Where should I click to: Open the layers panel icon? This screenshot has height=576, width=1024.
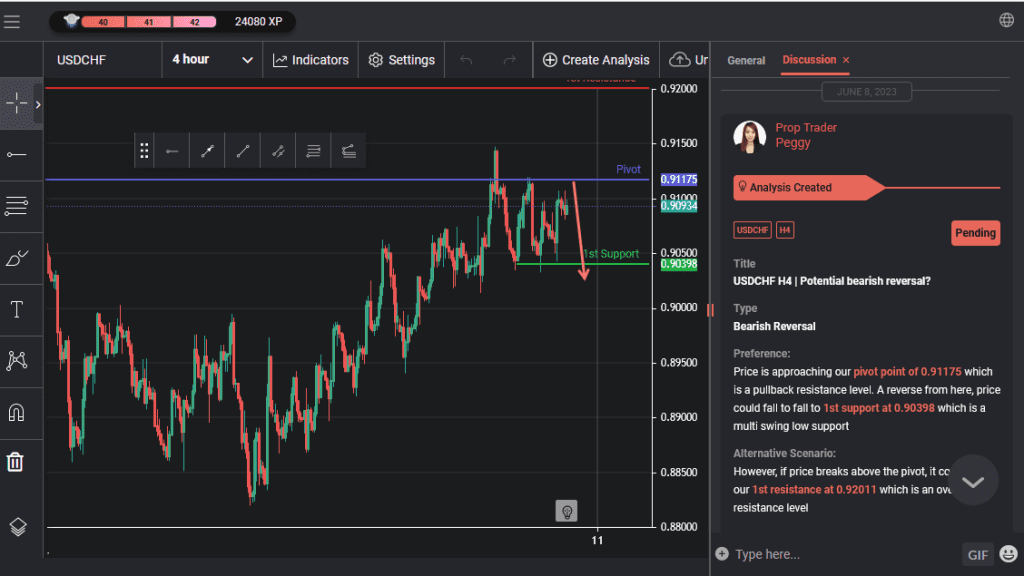(x=17, y=527)
